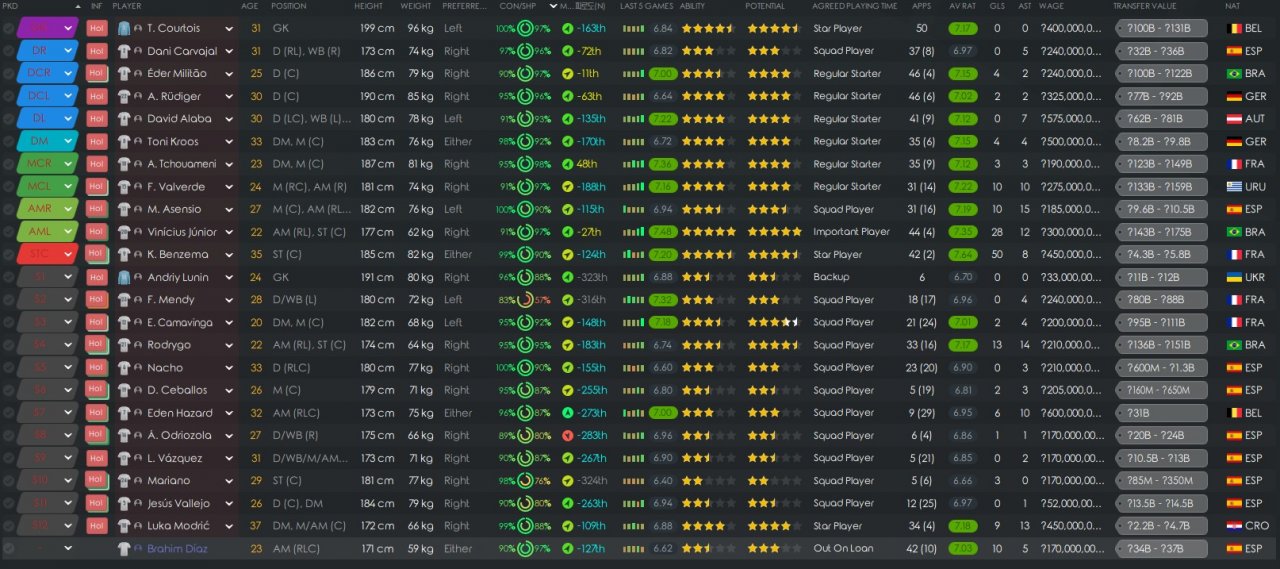1280x569 pixels.
Task: Expand the dropdown arrow next to F. Valverde
Action: pos(229,187)
